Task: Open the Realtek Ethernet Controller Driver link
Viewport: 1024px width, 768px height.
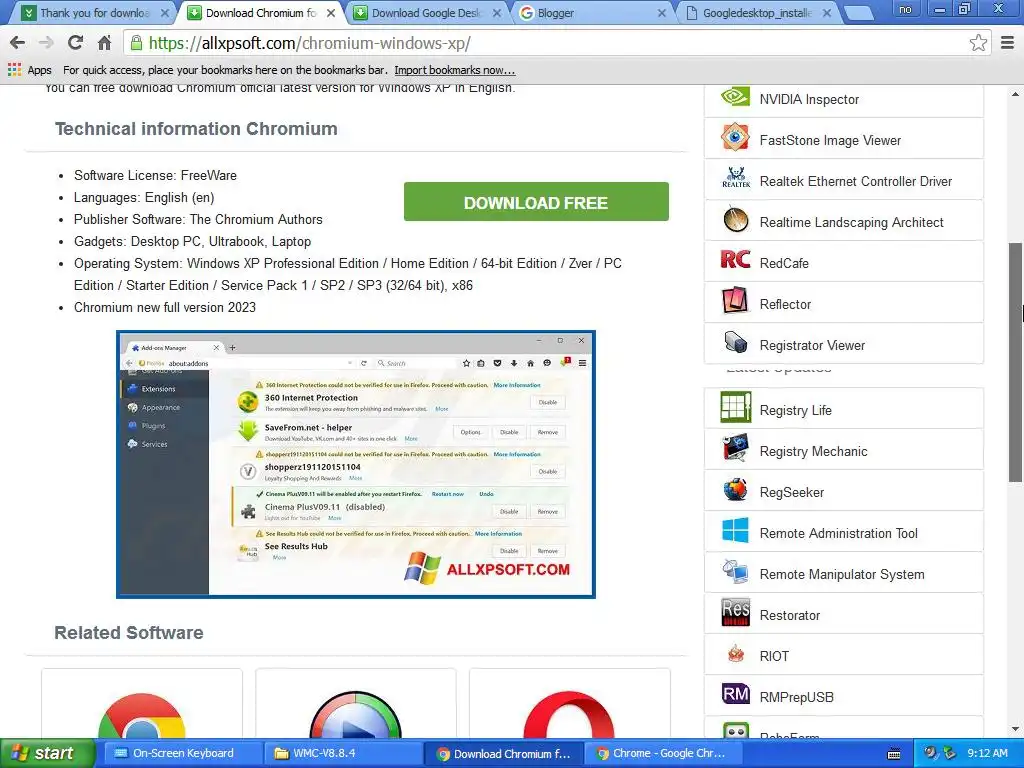Action: click(856, 181)
